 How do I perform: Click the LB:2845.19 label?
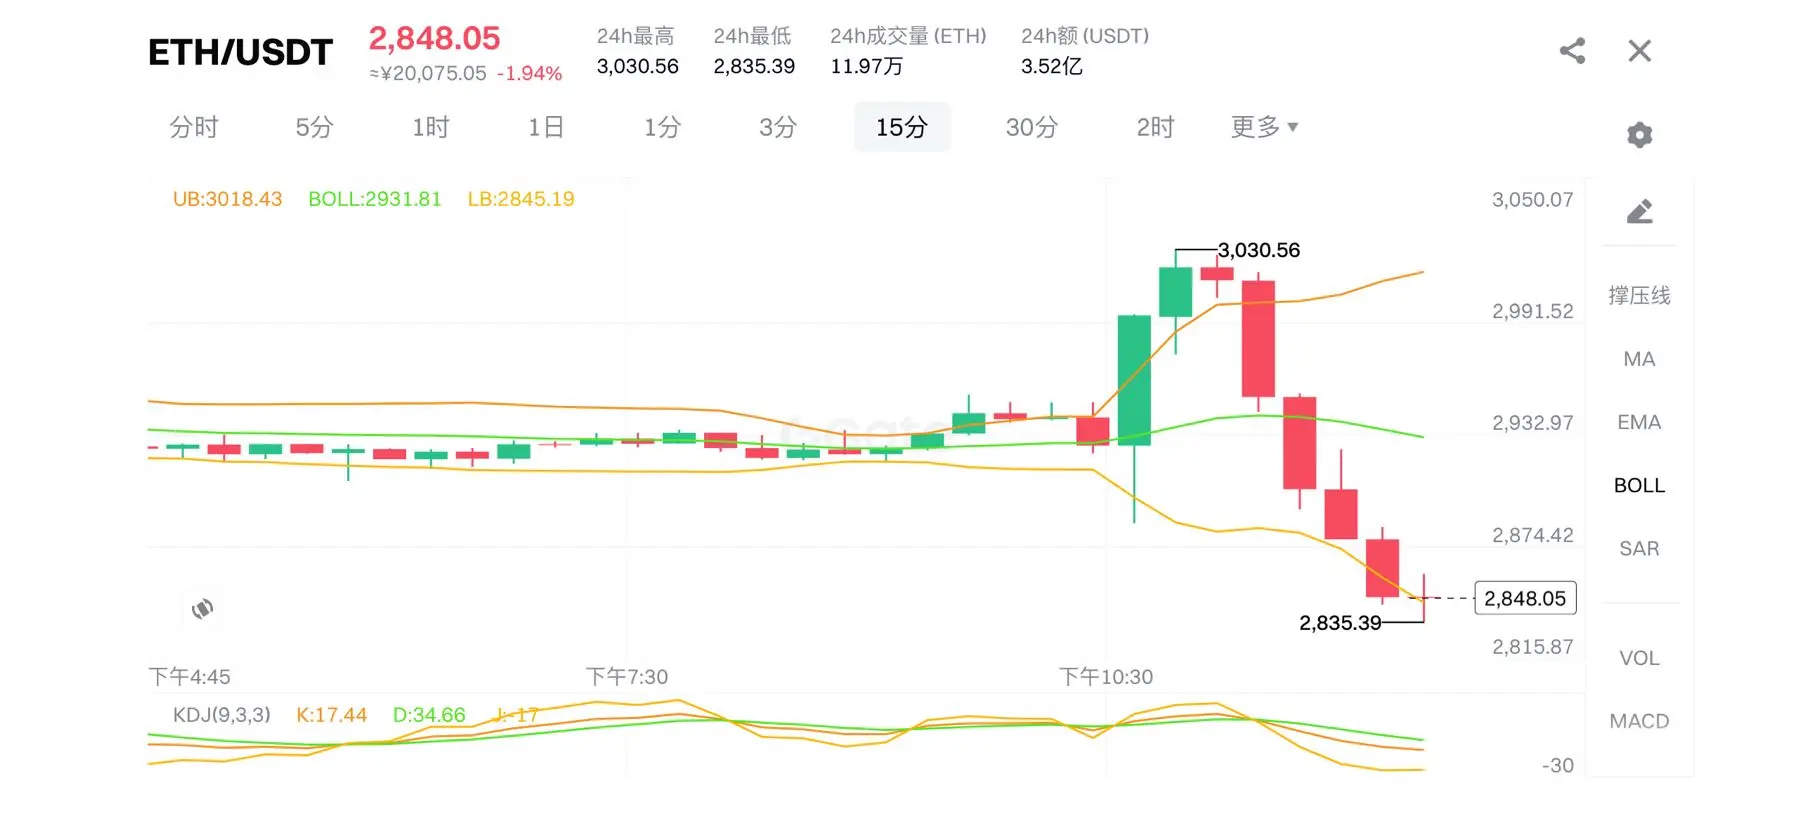[521, 199]
